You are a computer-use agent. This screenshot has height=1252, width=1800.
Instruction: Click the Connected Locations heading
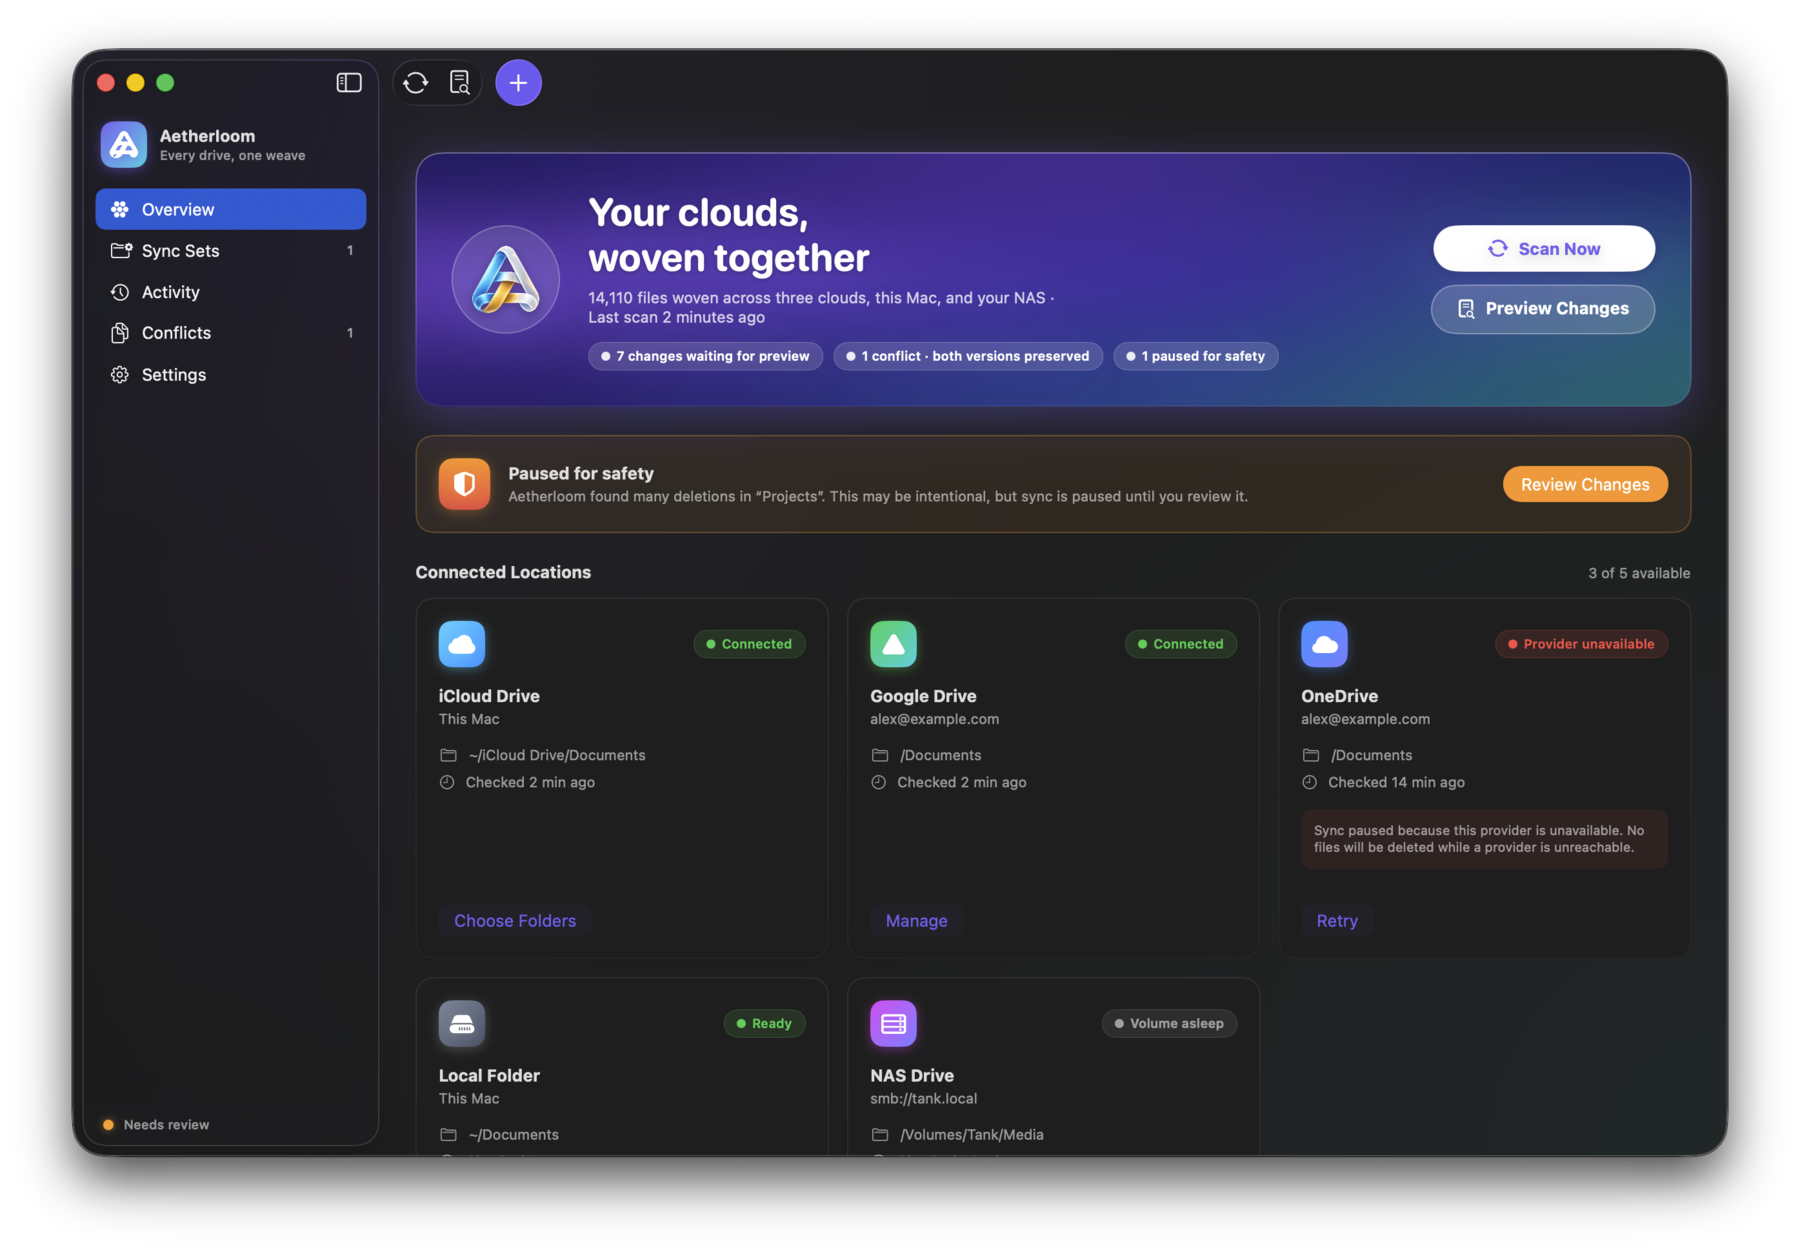pyautogui.click(x=503, y=572)
